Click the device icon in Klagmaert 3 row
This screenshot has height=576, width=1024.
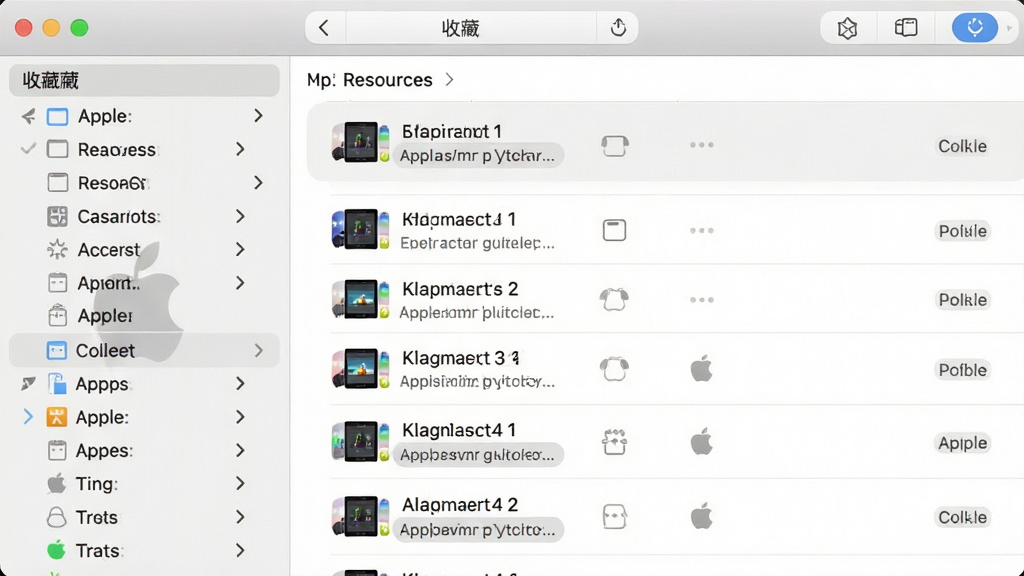click(x=615, y=369)
